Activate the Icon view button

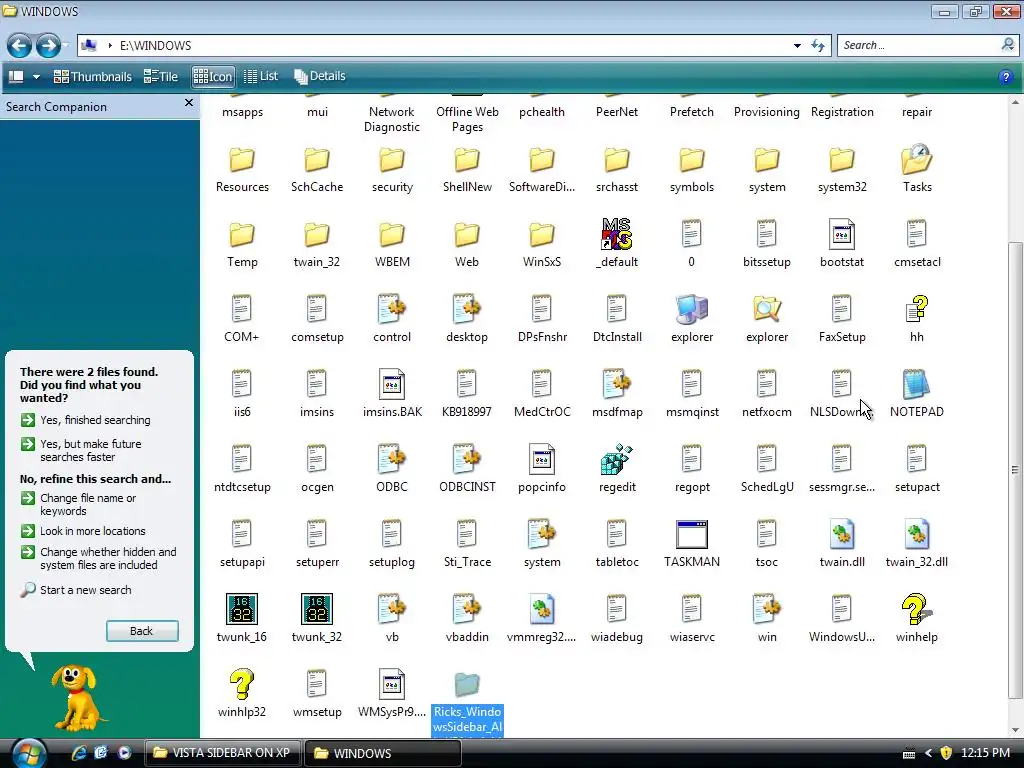tap(213, 76)
